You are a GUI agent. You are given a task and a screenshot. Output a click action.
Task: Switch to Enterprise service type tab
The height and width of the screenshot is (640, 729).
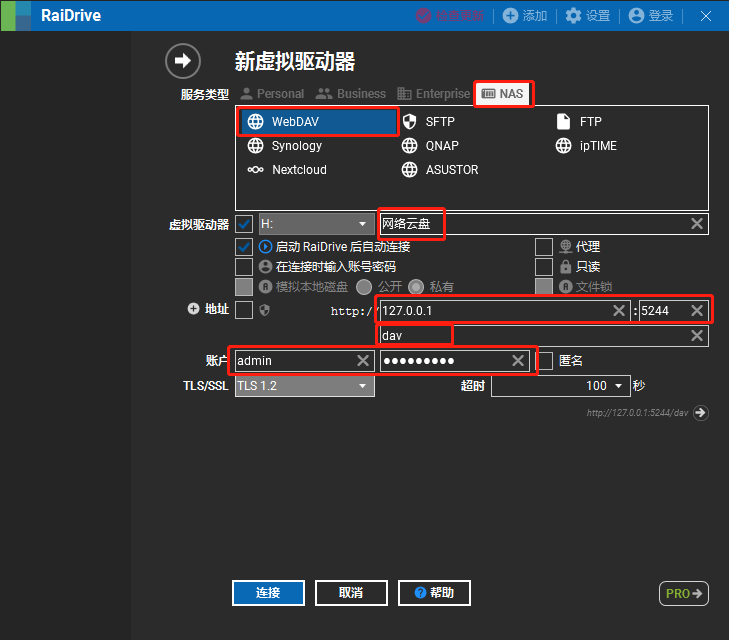coord(433,94)
